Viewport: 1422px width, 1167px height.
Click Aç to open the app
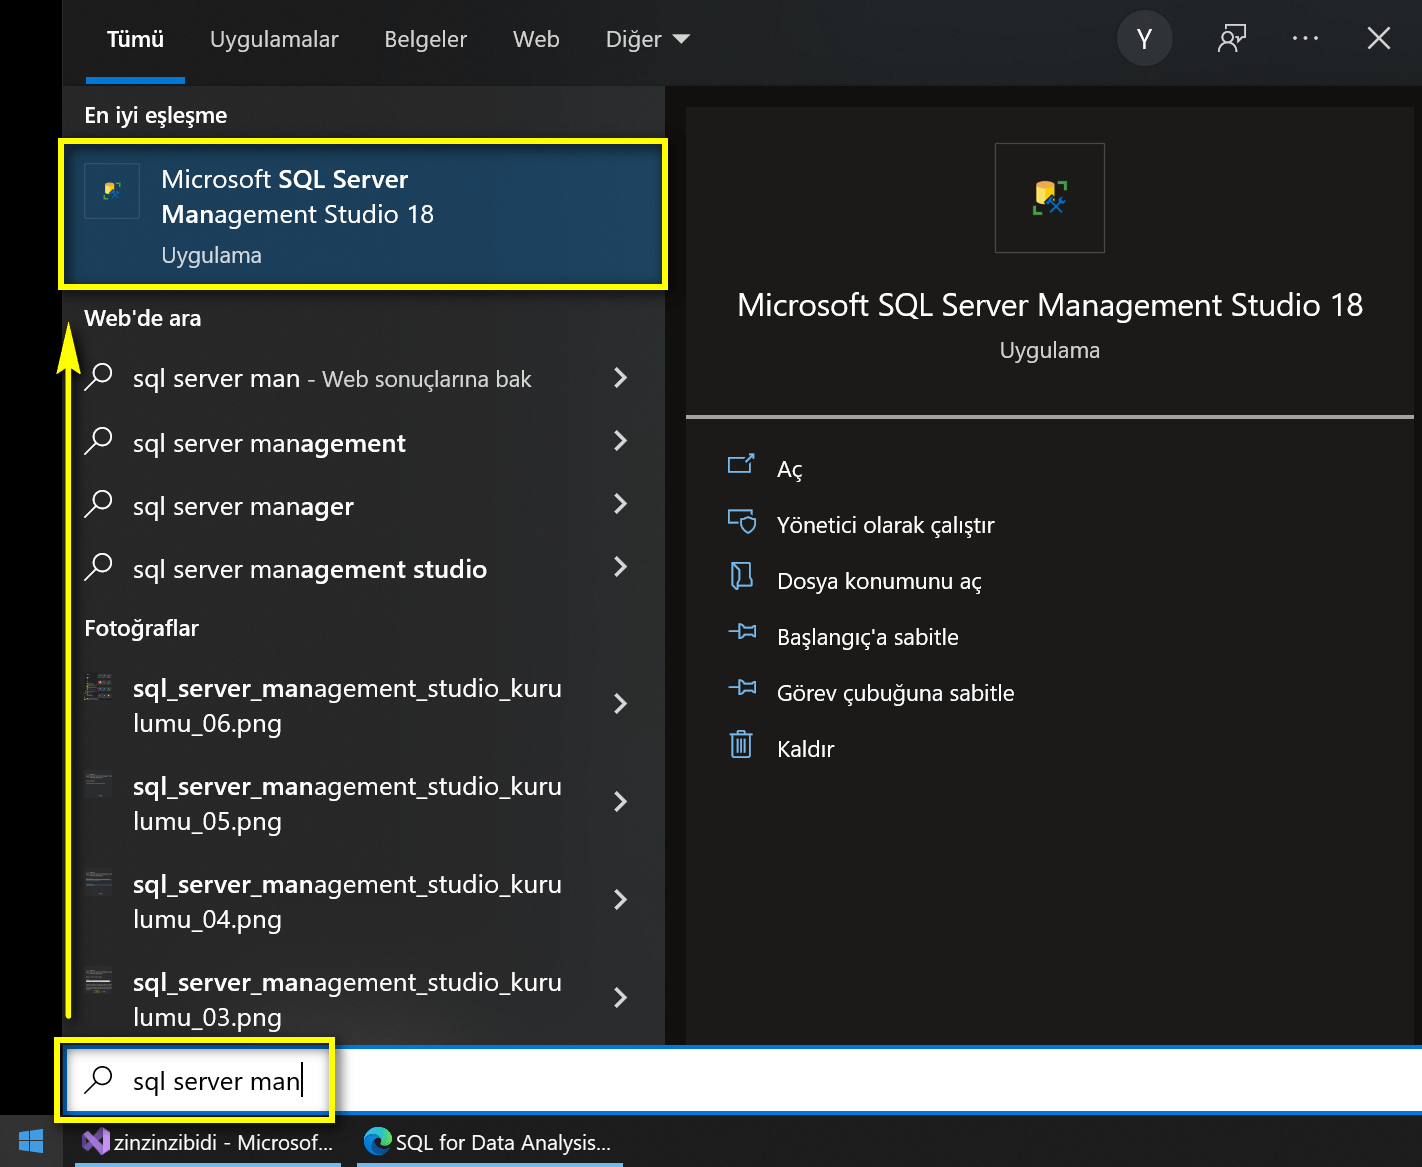click(x=790, y=469)
